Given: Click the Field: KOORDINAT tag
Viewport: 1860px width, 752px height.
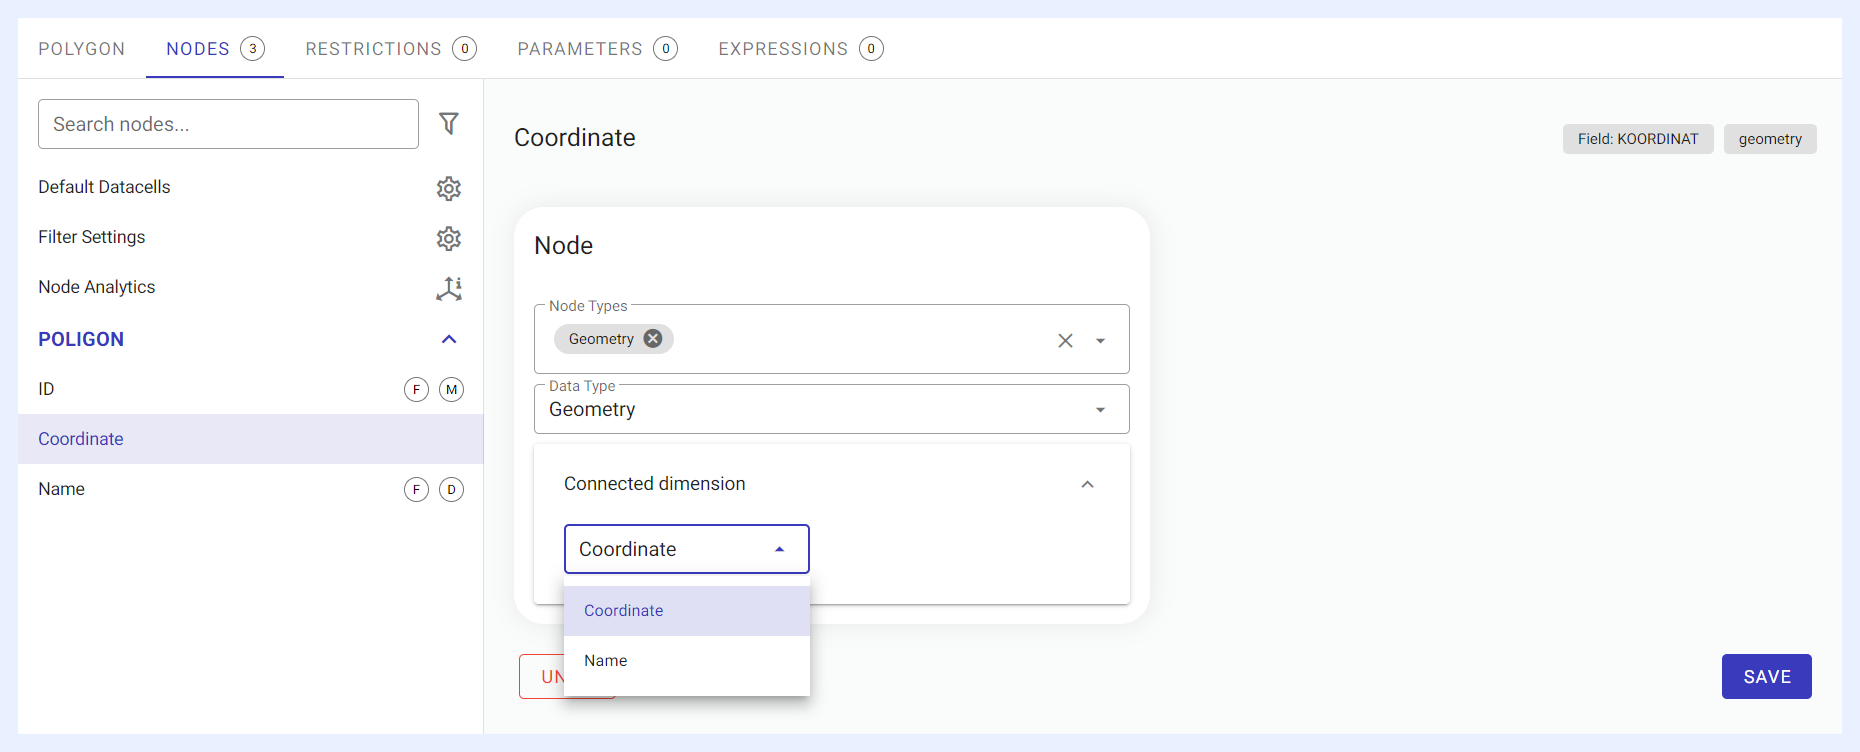Looking at the screenshot, I should [1638, 139].
